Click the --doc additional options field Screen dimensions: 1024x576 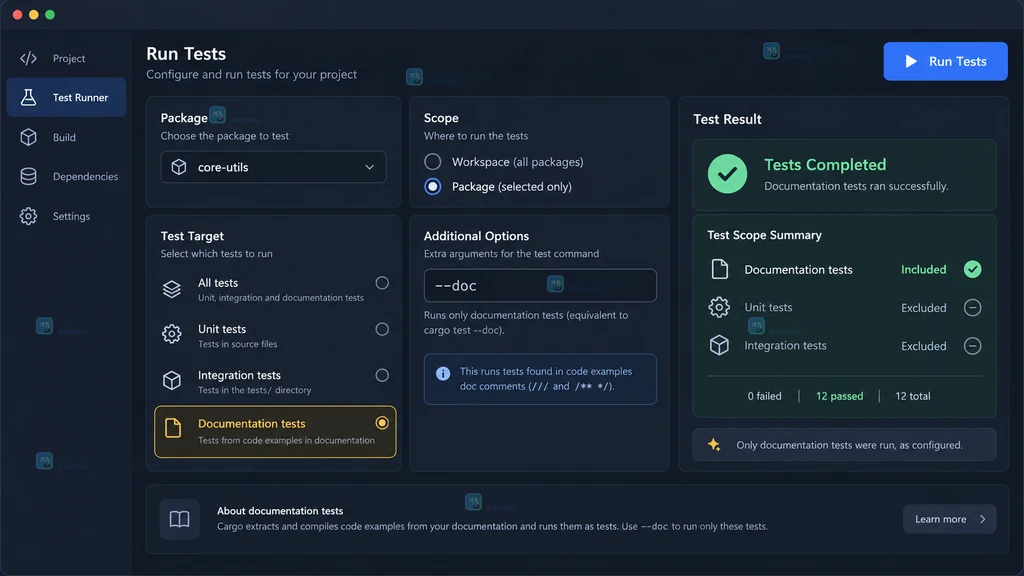tap(540, 285)
